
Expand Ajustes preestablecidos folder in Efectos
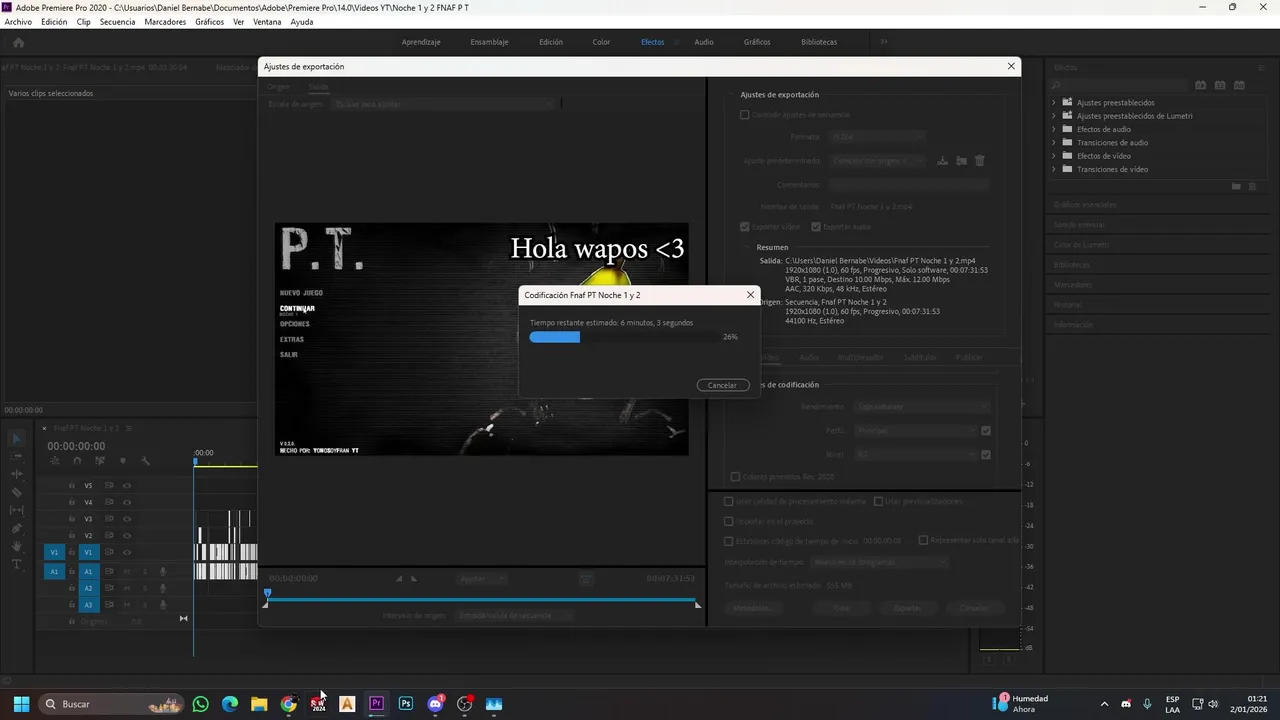coord(1054,102)
